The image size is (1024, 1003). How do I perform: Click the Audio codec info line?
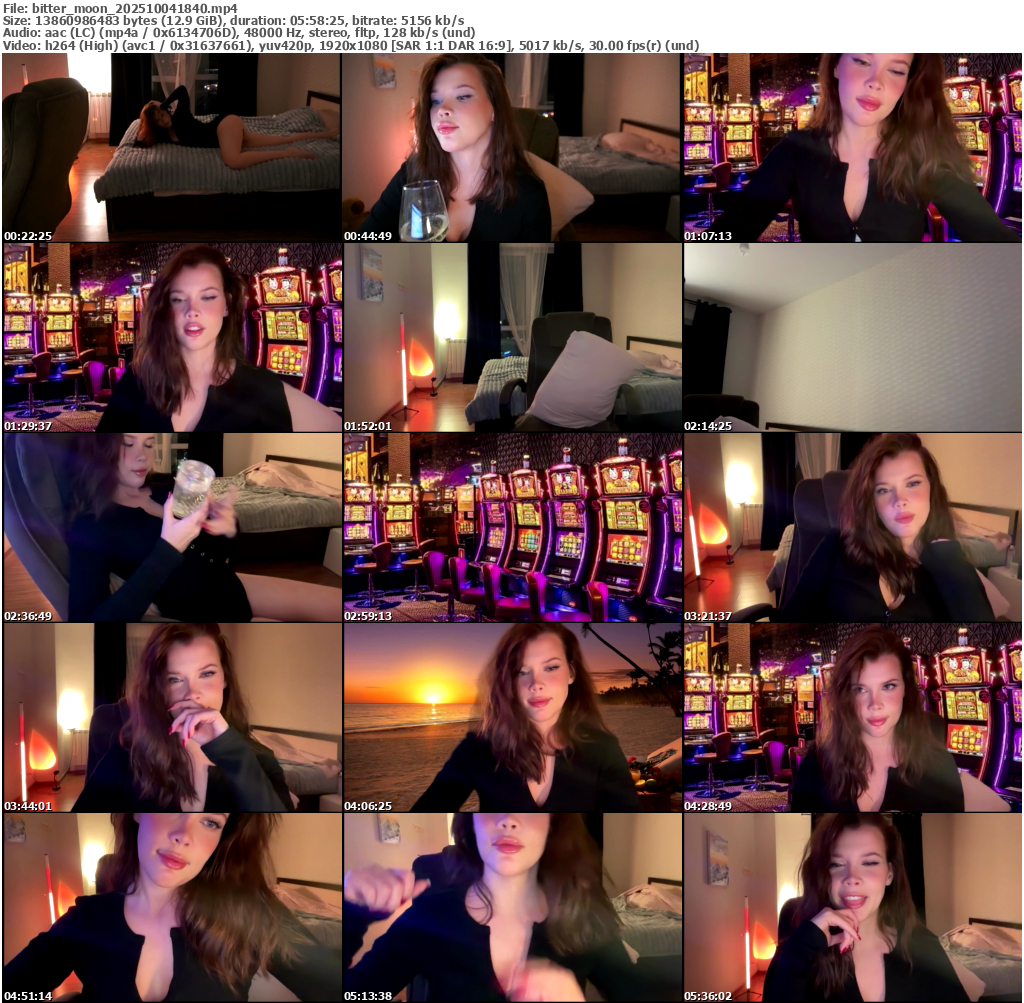click(239, 33)
